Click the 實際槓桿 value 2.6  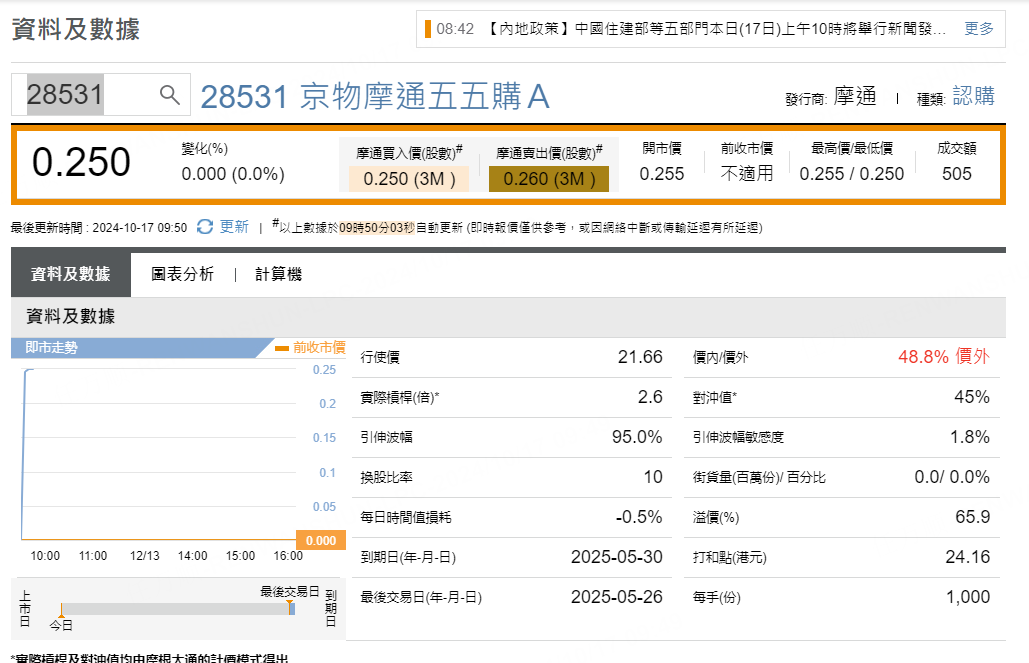click(650, 396)
